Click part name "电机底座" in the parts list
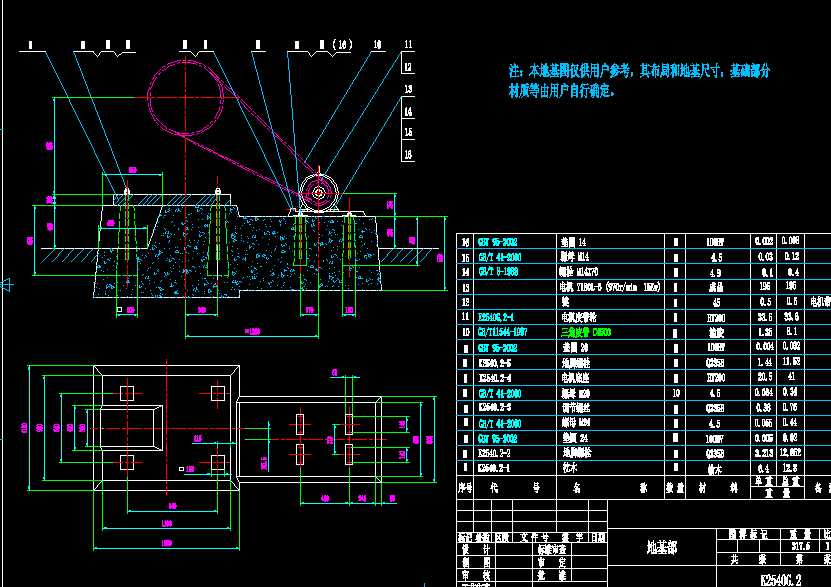 pos(576,378)
